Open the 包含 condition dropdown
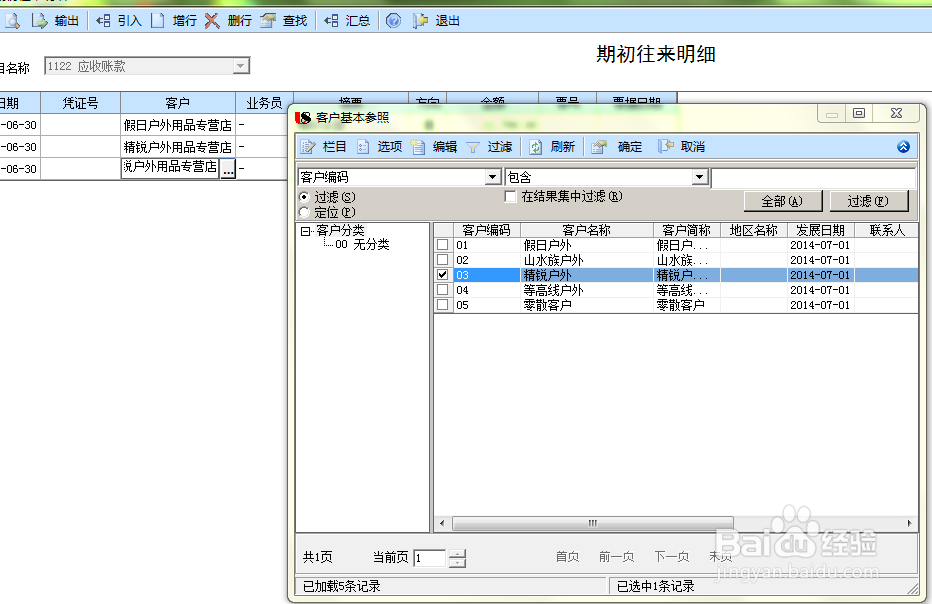The width and height of the screenshot is (932, 604). point(700,177)
